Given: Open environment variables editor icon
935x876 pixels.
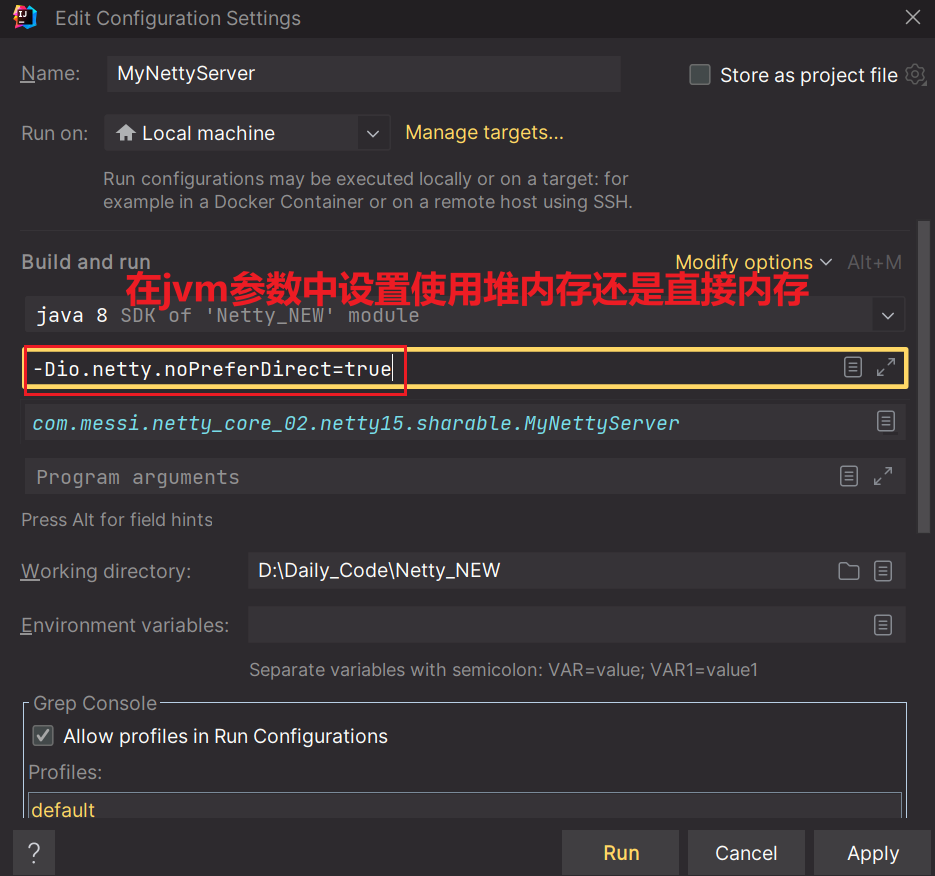Looking at the screenshot, I should point(883,624).
